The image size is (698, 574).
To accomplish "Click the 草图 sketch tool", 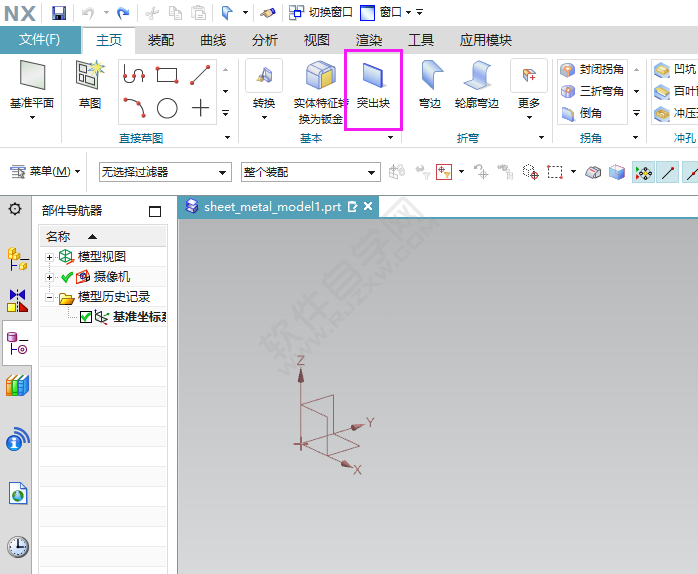I will click(x=89, y=85).
